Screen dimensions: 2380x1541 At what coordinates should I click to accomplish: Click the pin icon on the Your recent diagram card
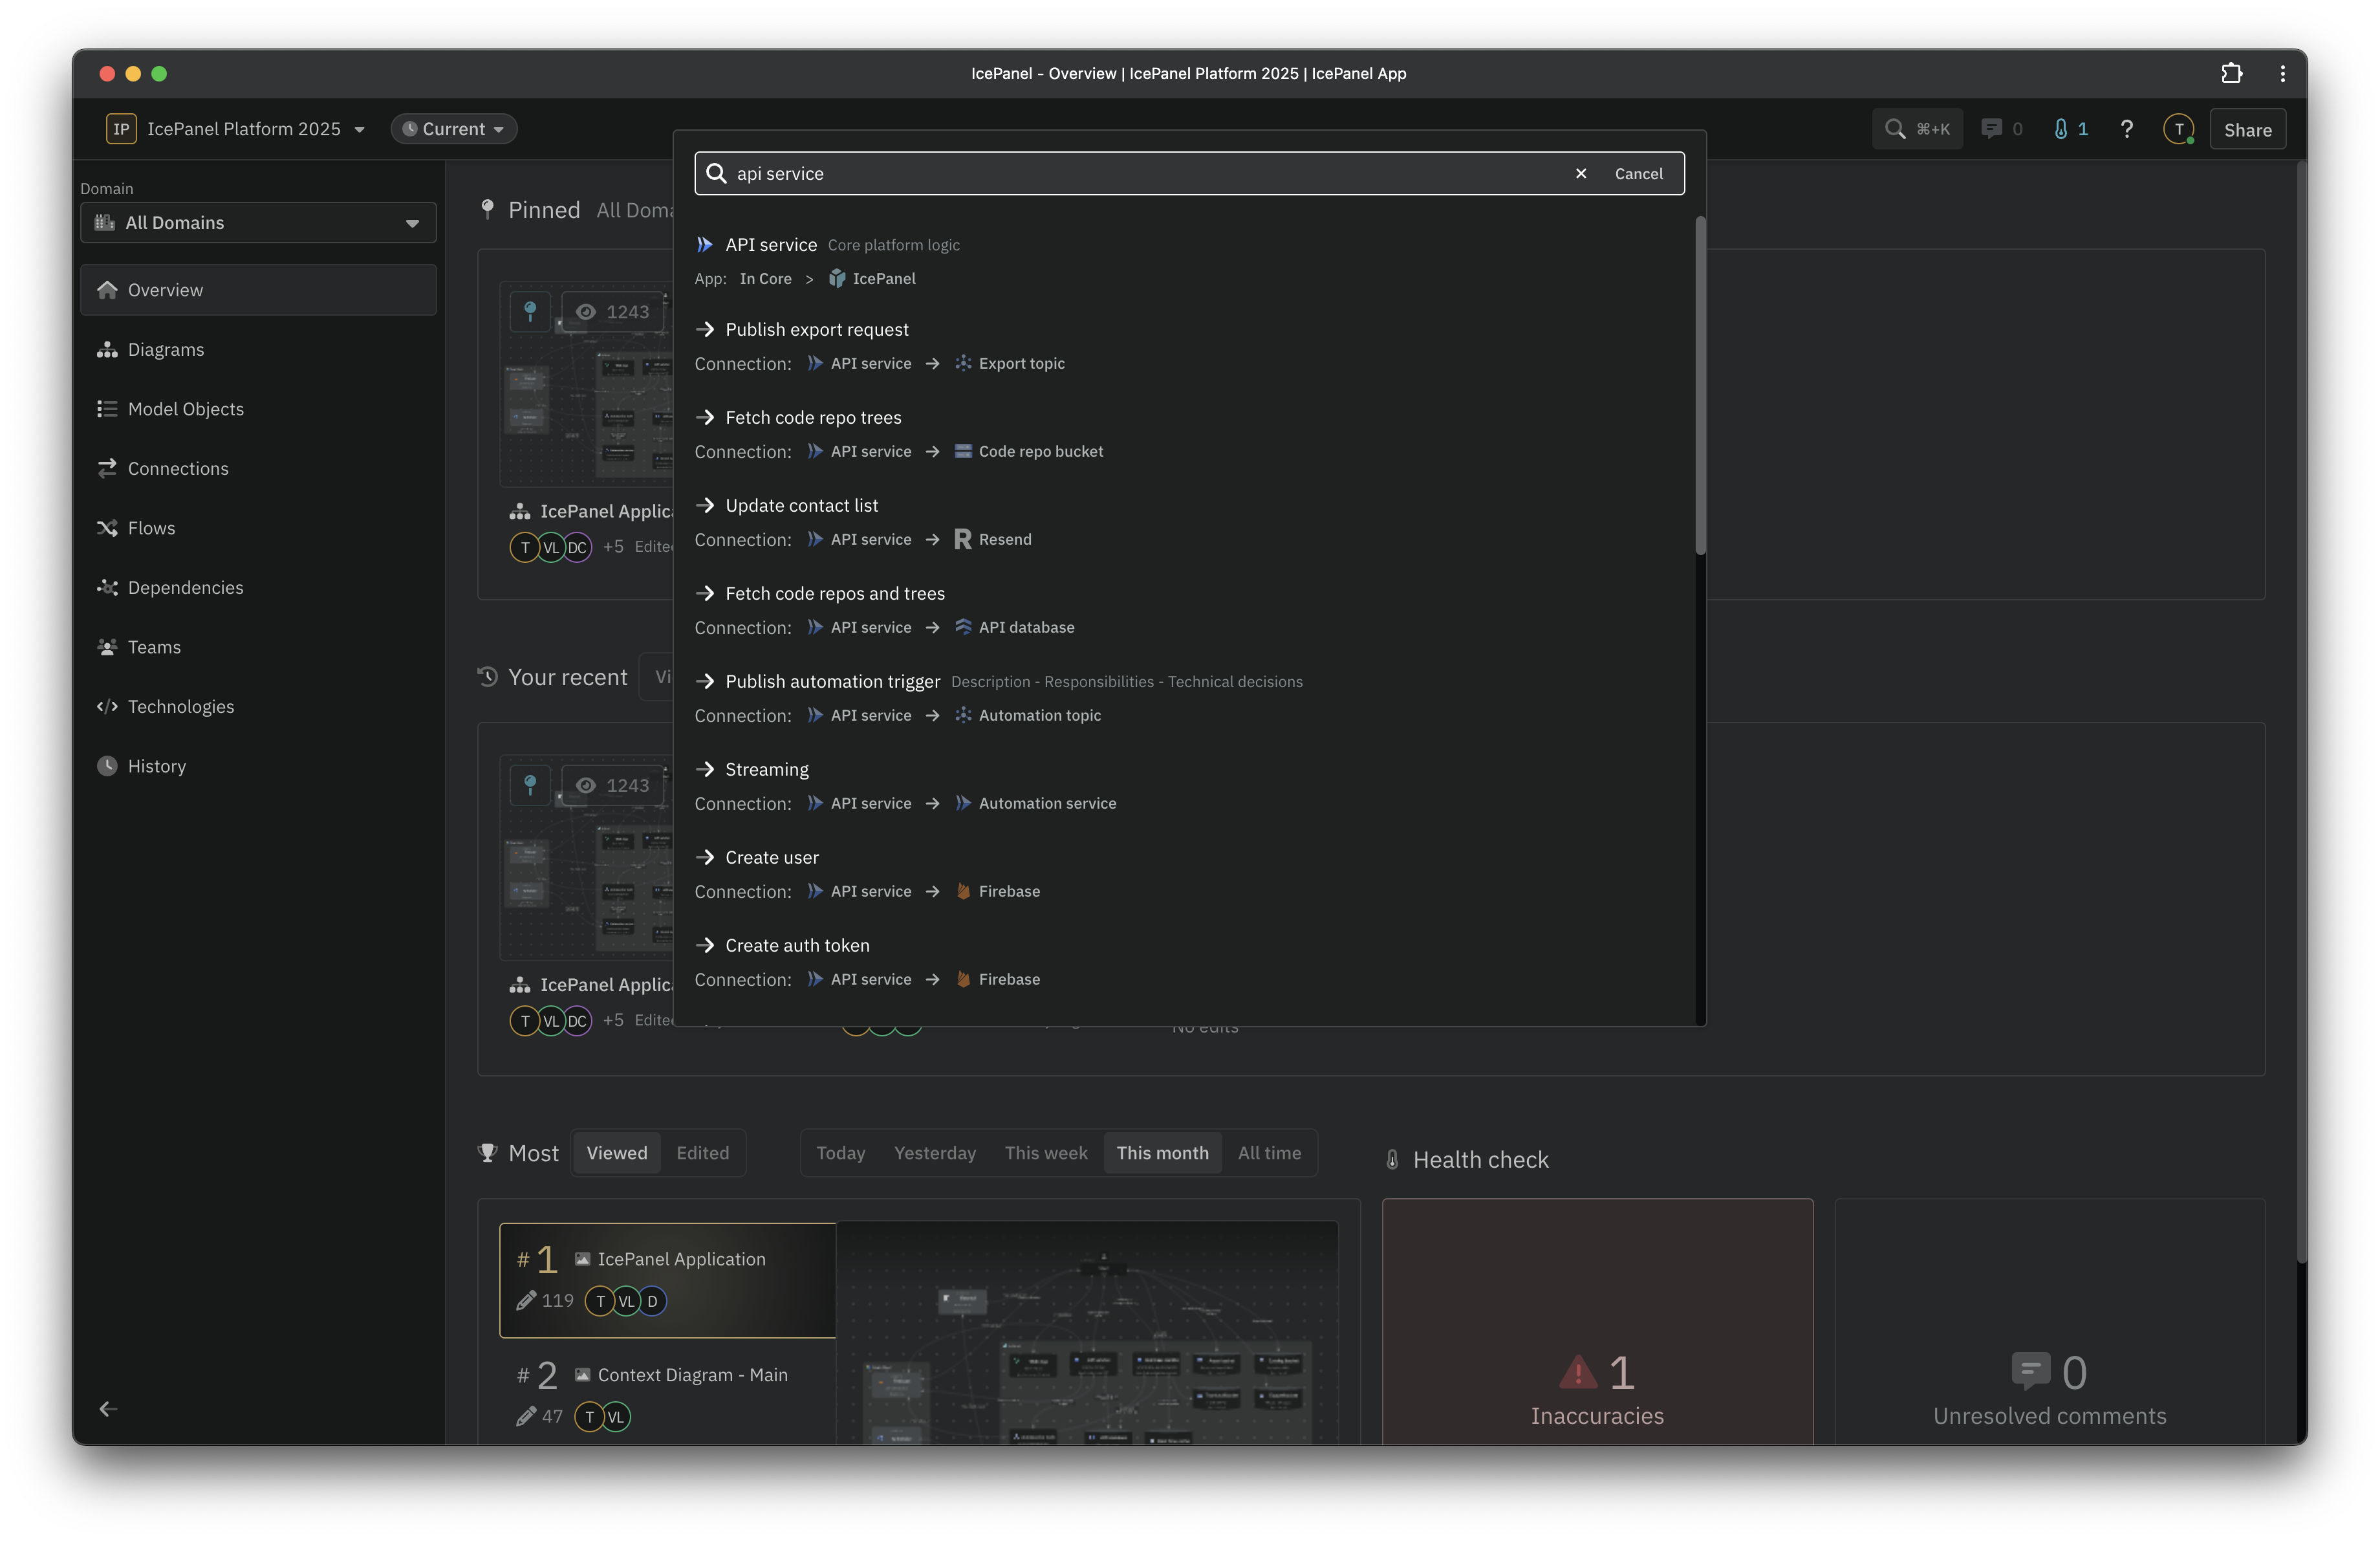click(x=531, y=785)
